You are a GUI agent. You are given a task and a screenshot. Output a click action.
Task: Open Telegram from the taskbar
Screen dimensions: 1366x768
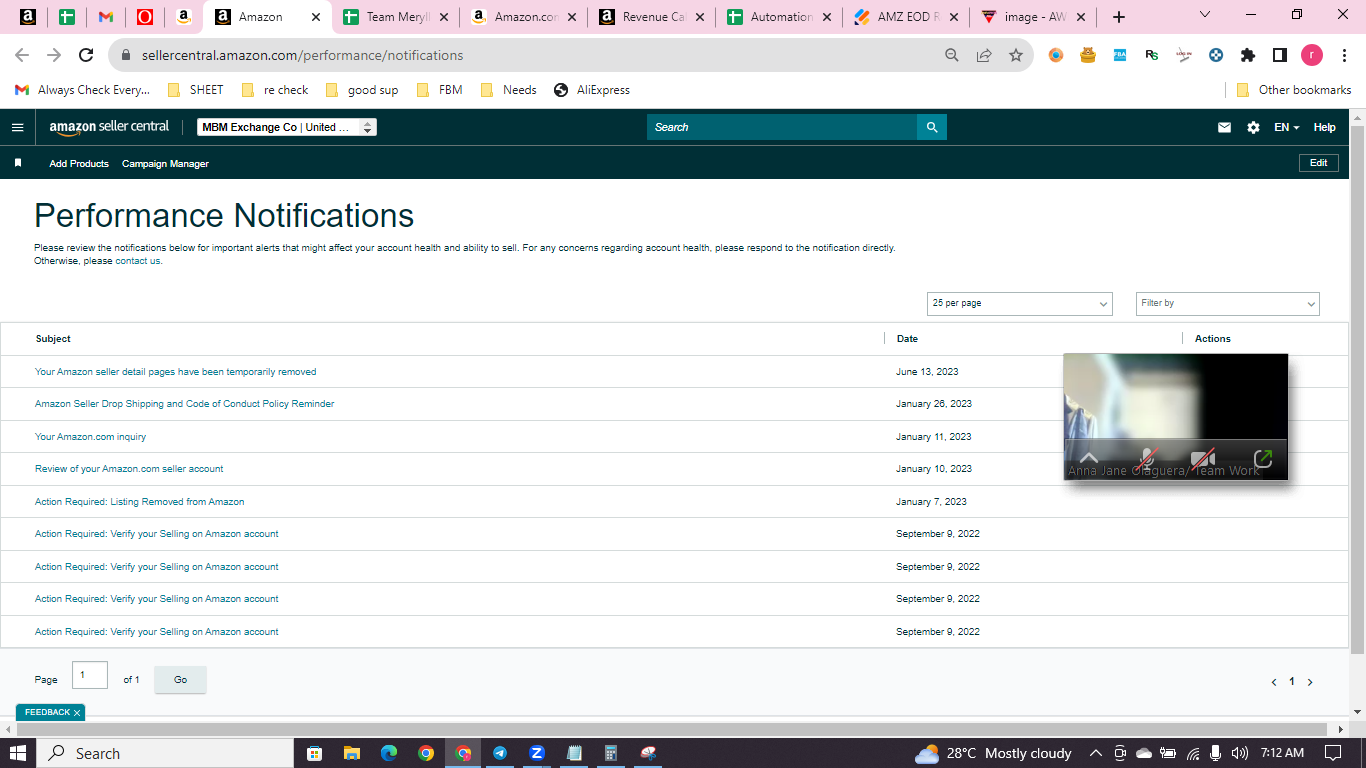(500, 753)
